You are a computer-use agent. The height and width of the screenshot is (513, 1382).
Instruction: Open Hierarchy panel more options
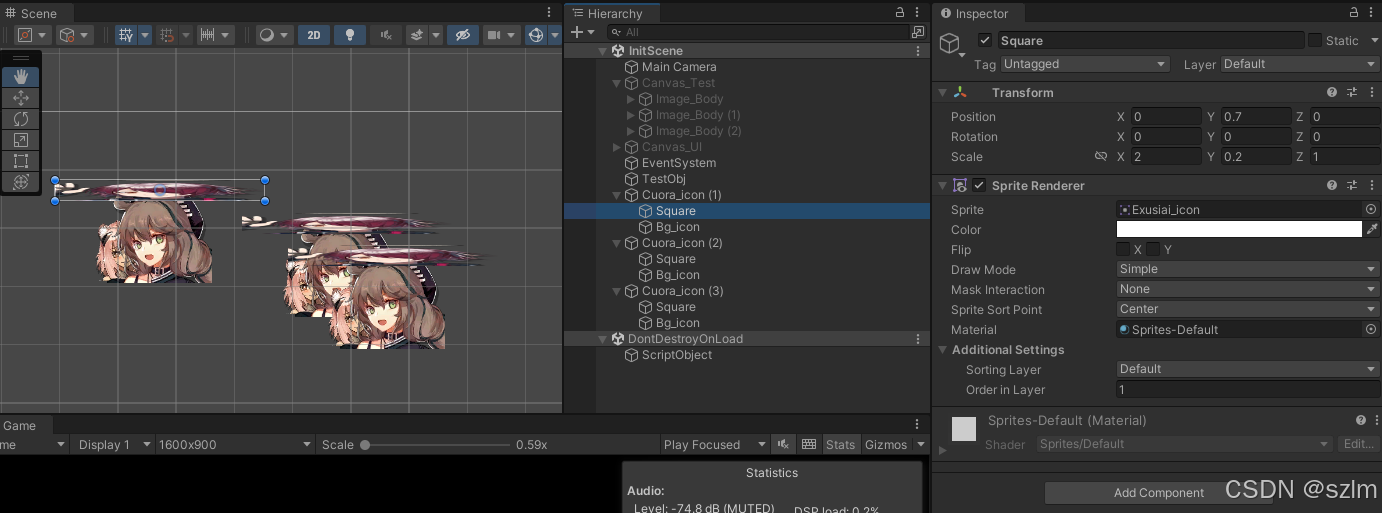pyautogui.click(x=918, y=13)
